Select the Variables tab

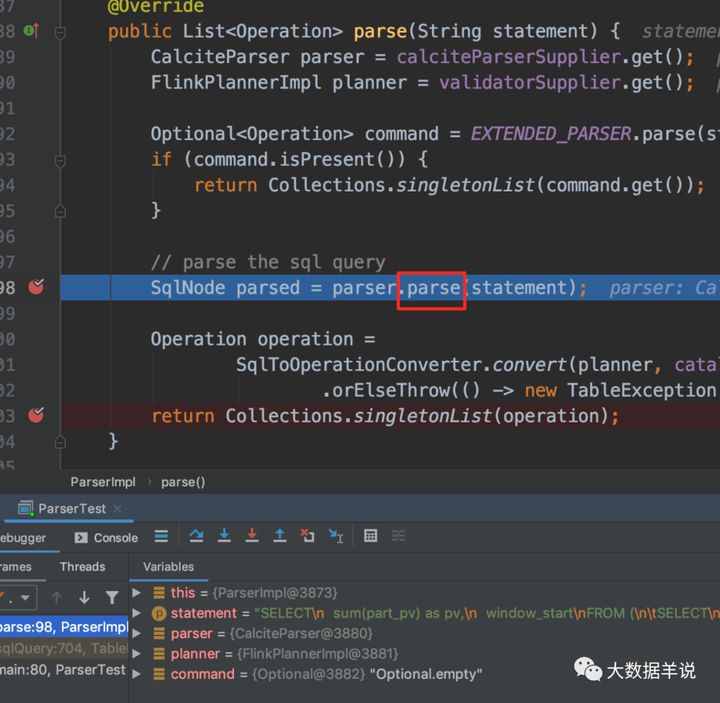point(168,567)
